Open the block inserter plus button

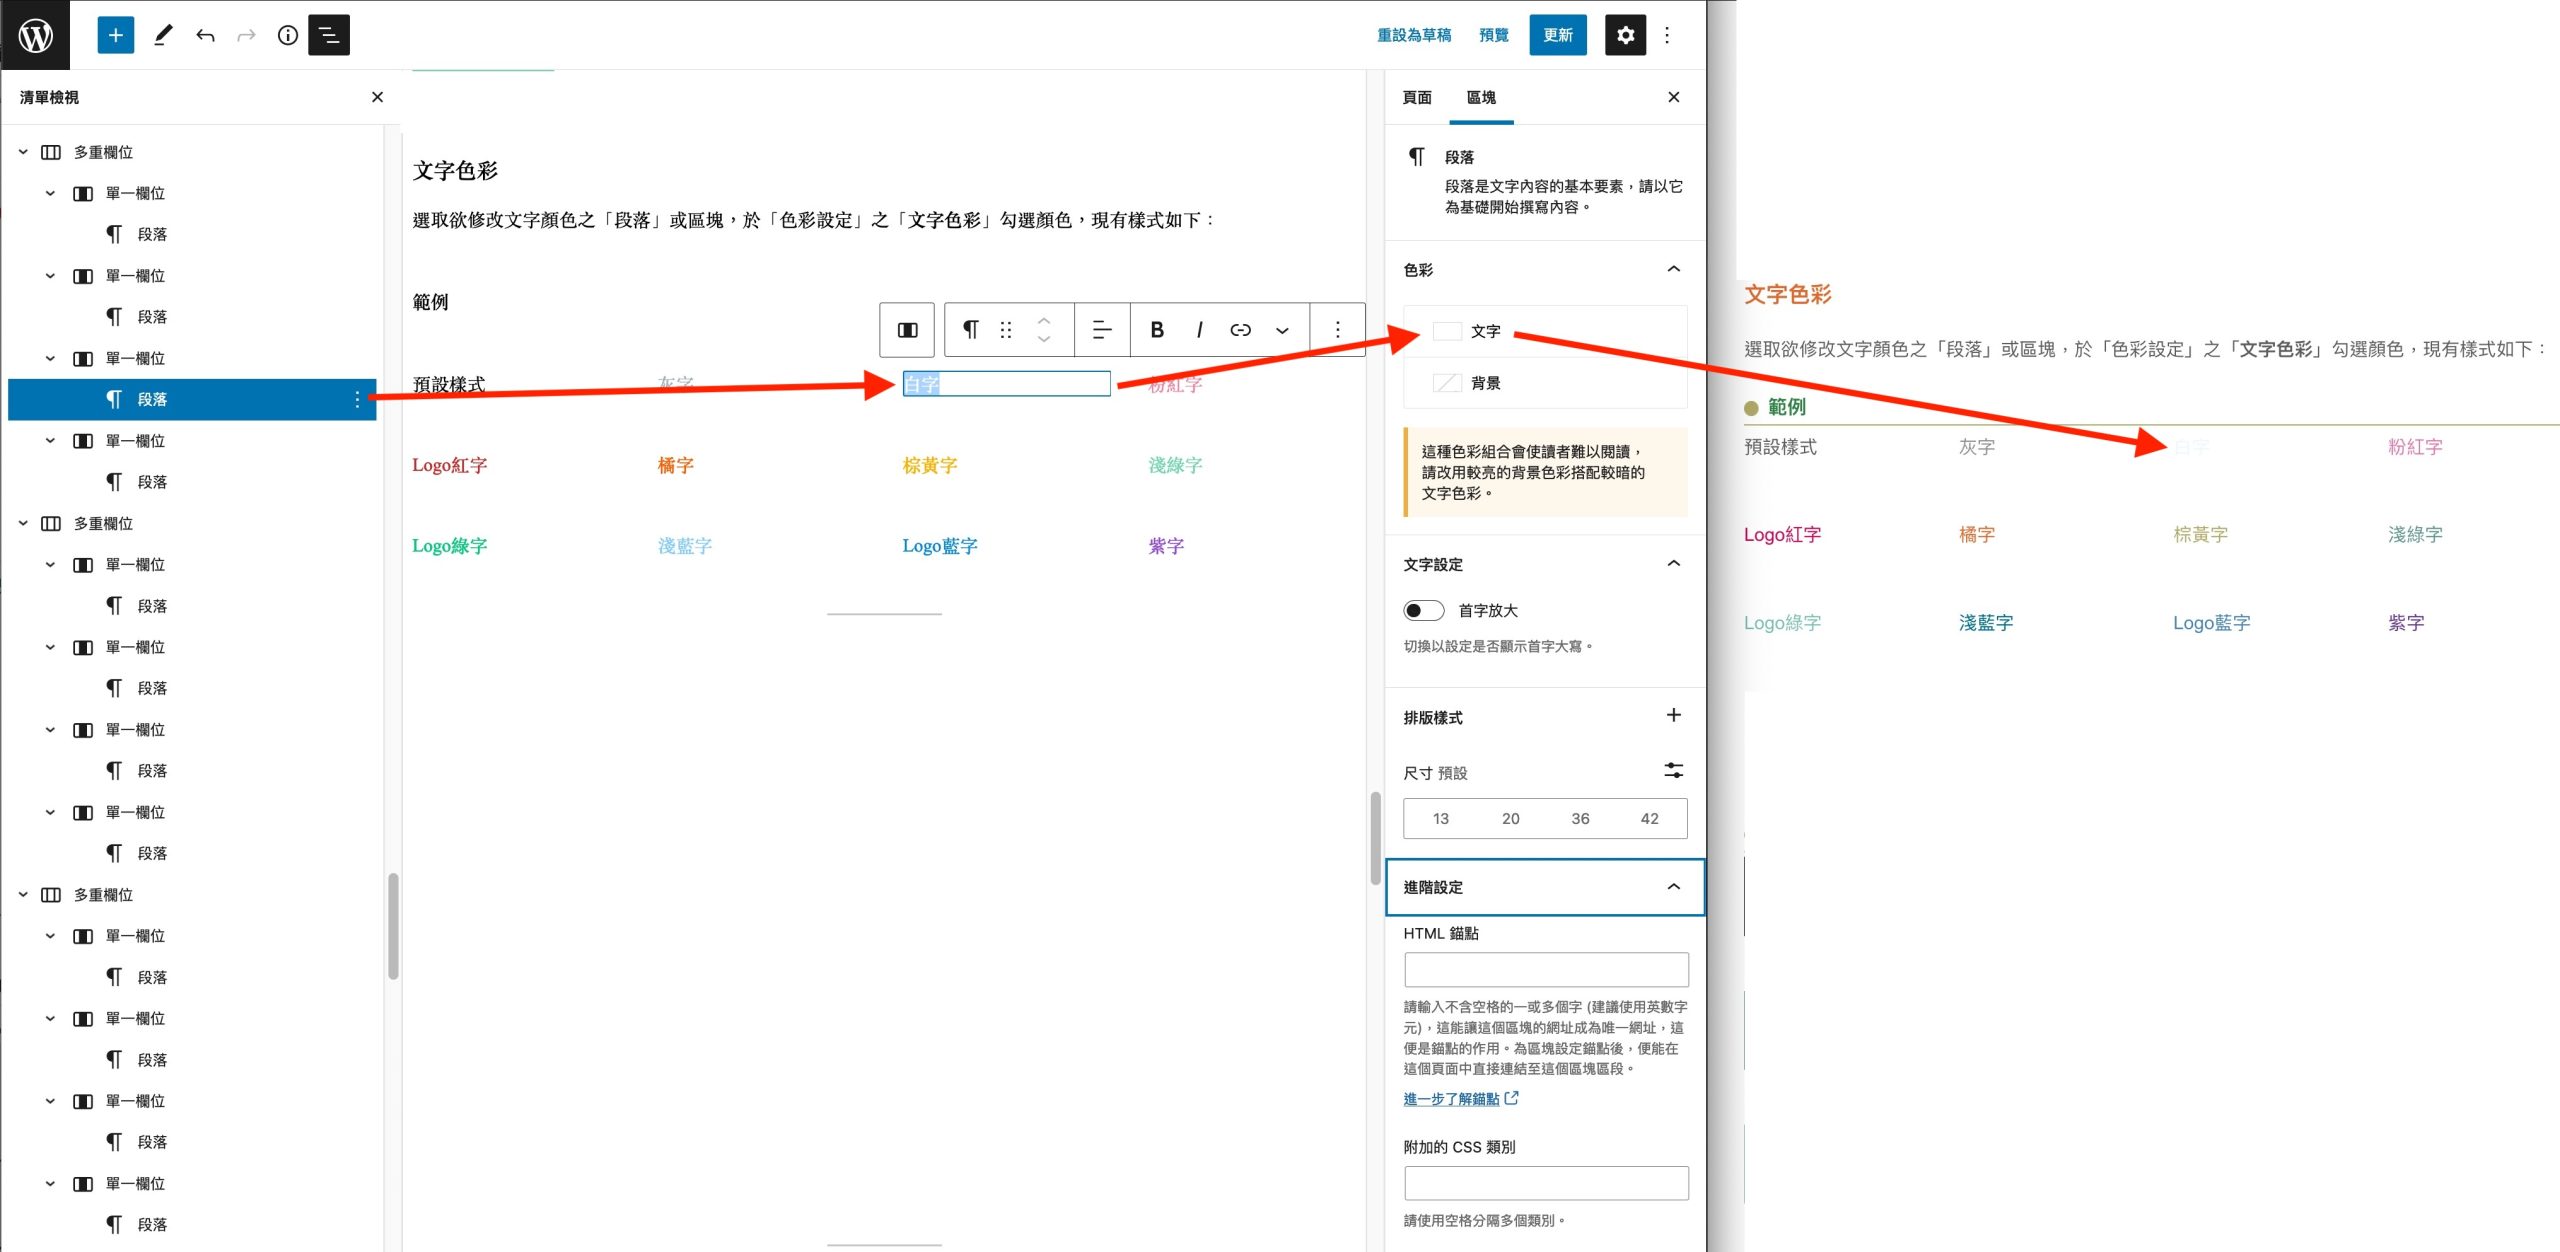point(116,35)
